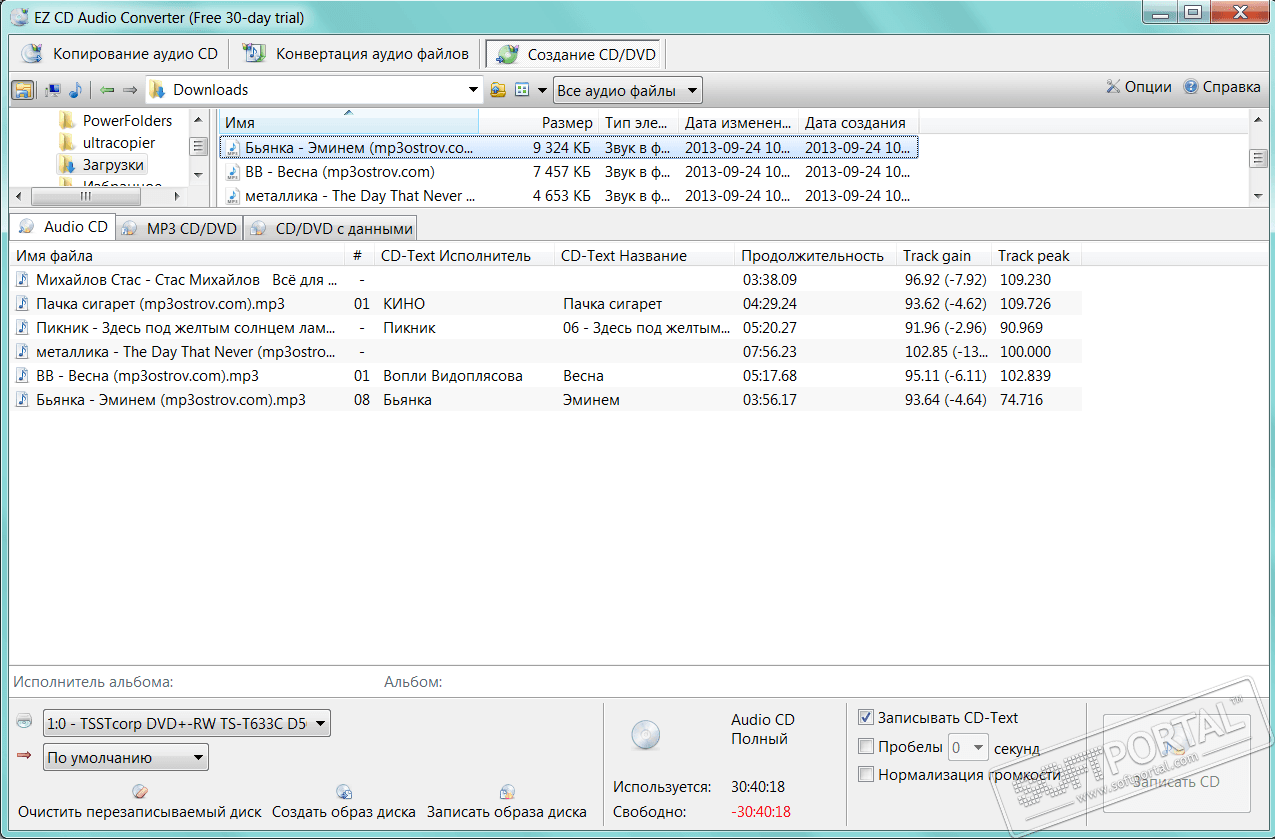Expand the view mode dropdown arrow
Viewport: 1275px width, 839px height.
click(x=542, y=90)
